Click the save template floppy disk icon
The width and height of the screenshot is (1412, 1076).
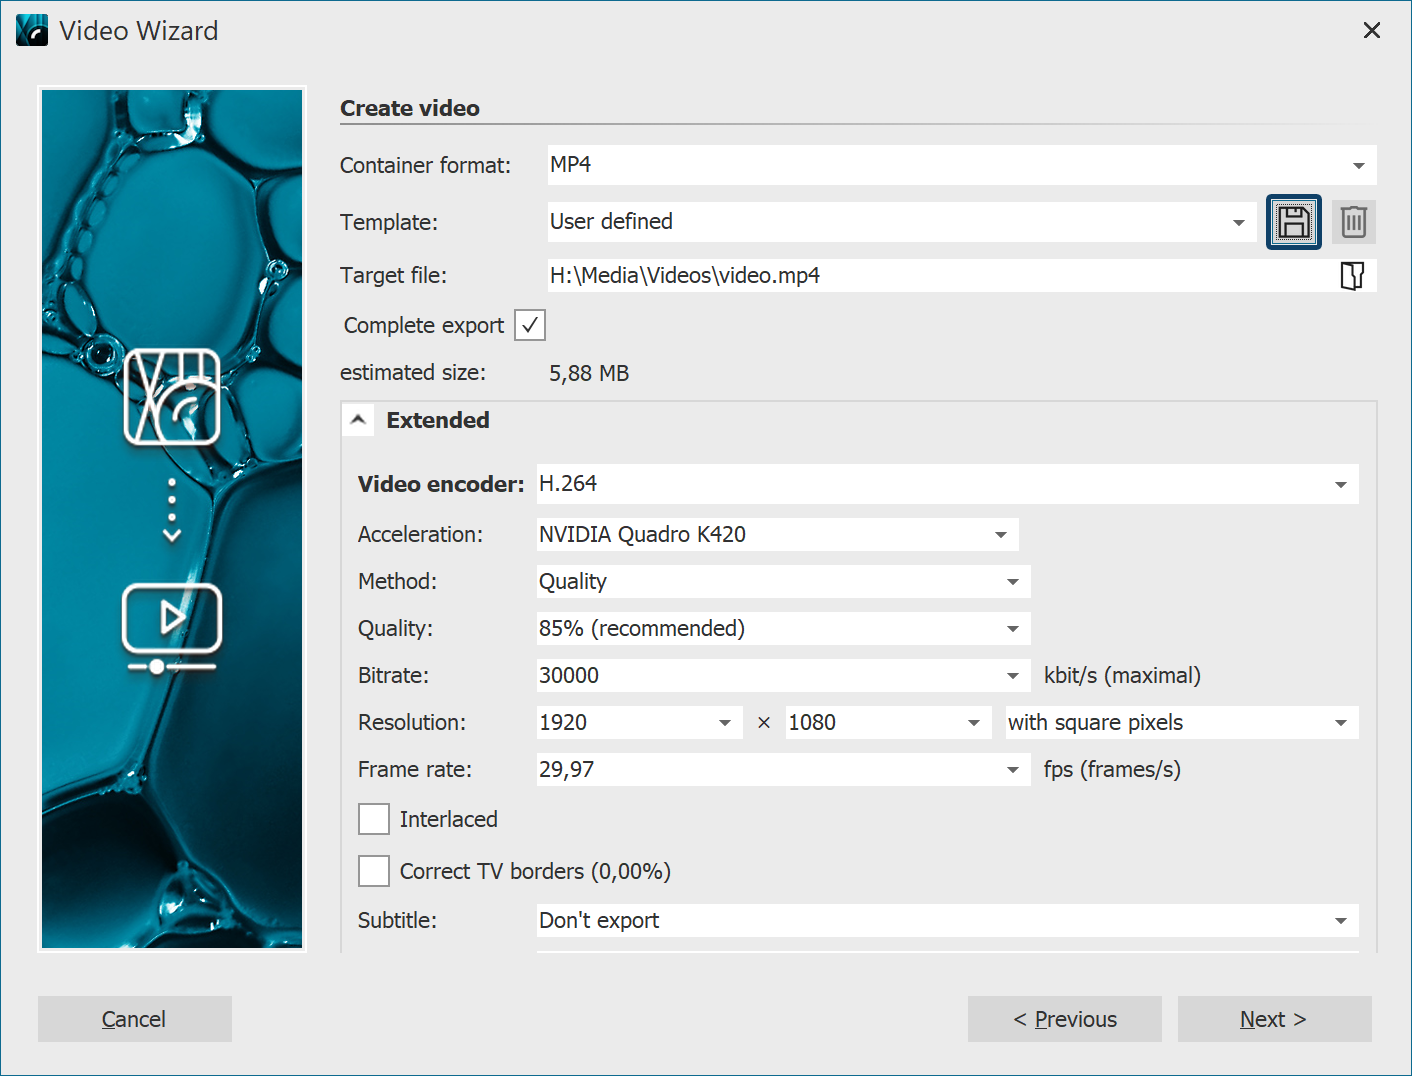[1293, 222]
